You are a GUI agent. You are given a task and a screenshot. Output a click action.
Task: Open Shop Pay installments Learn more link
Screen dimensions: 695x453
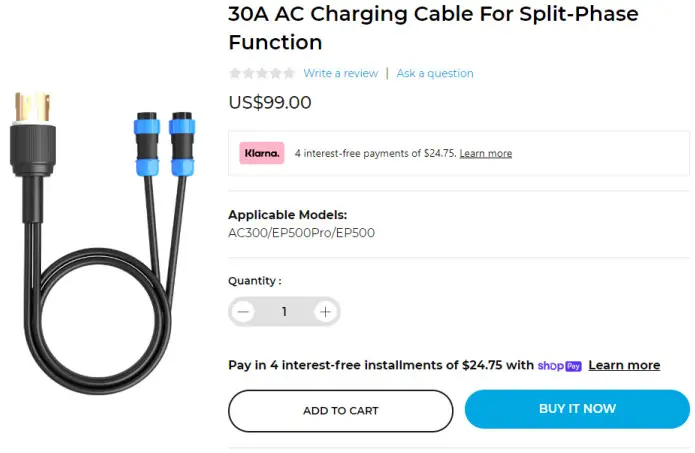[x=624, y=366]
